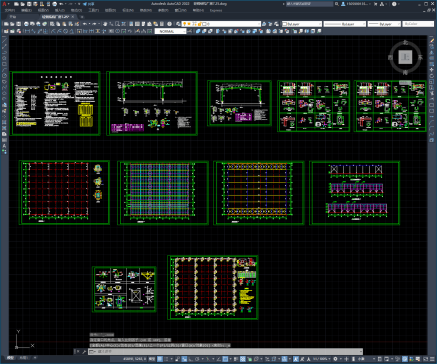Click into the command line input field
The image size is (437, 364).
point(225,351)
